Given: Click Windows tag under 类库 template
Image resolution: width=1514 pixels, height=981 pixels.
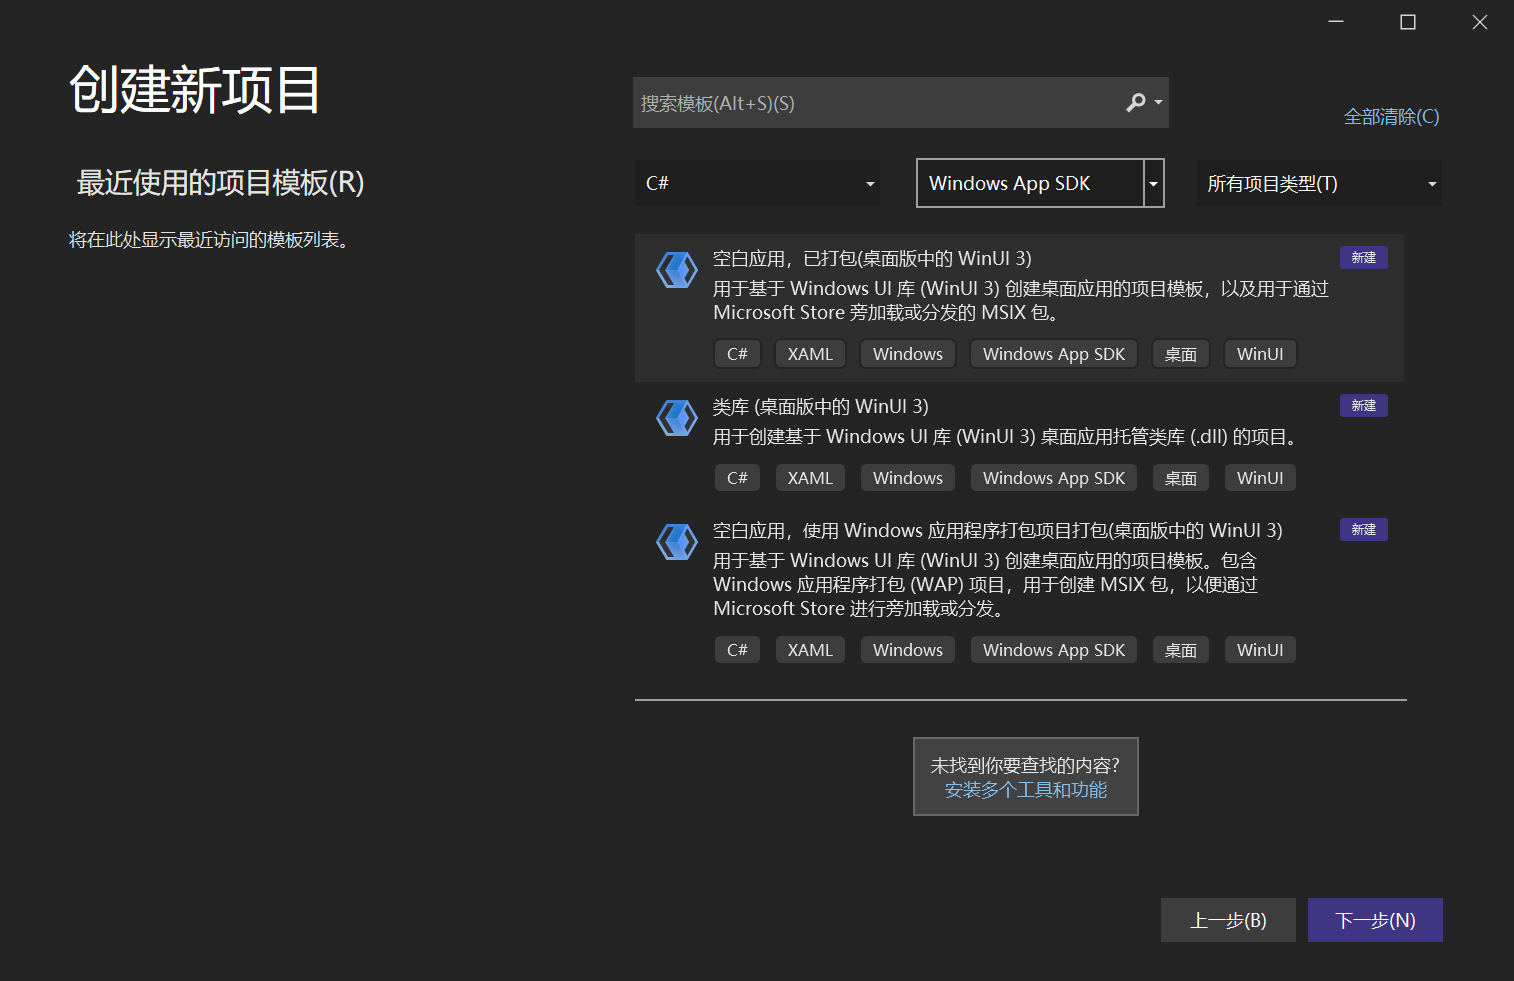Looking at the screenshot, I should [908, 478].
